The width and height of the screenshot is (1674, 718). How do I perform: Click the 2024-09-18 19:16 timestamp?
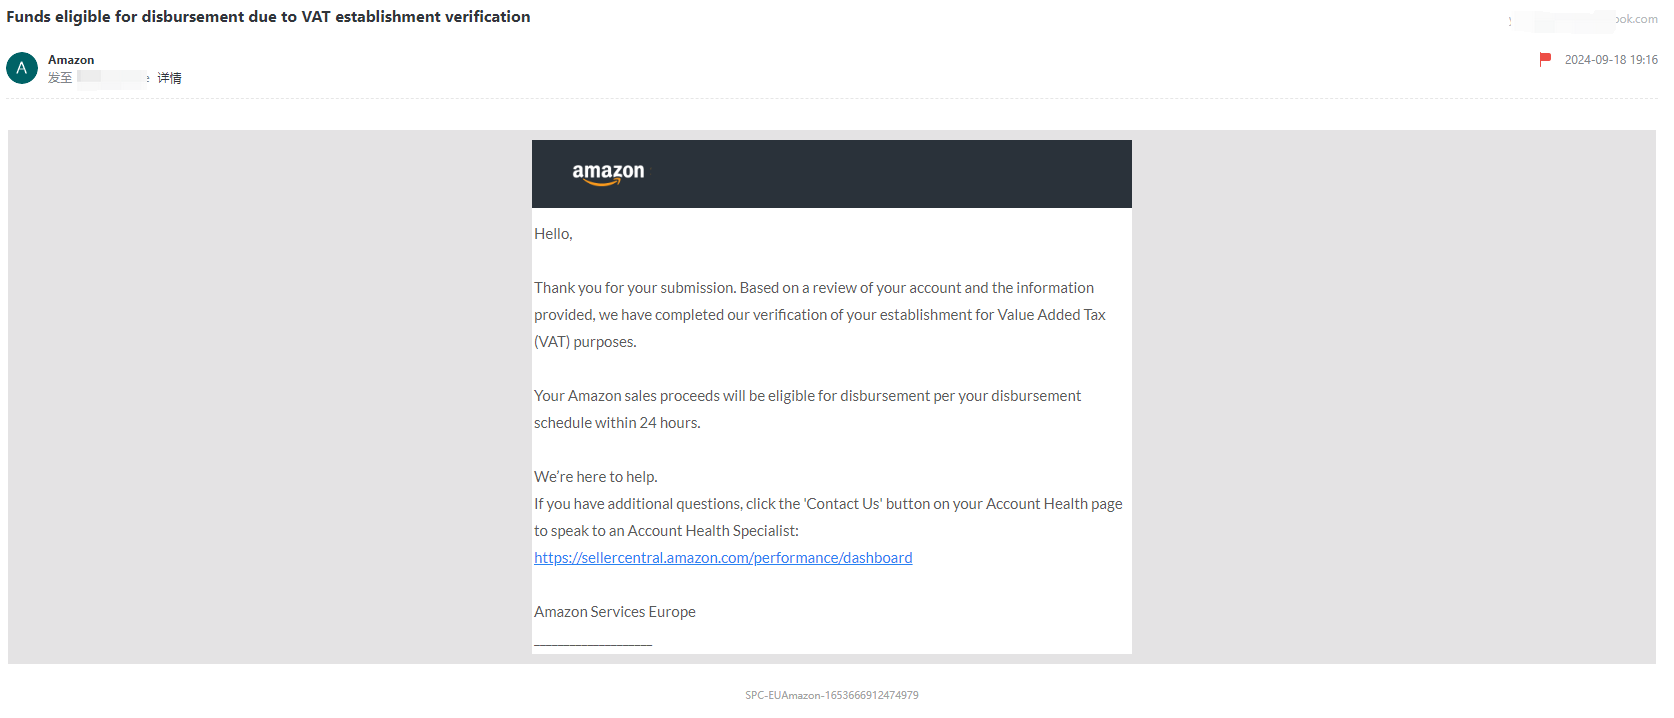pyautogui.click(x=1610, y=60)
